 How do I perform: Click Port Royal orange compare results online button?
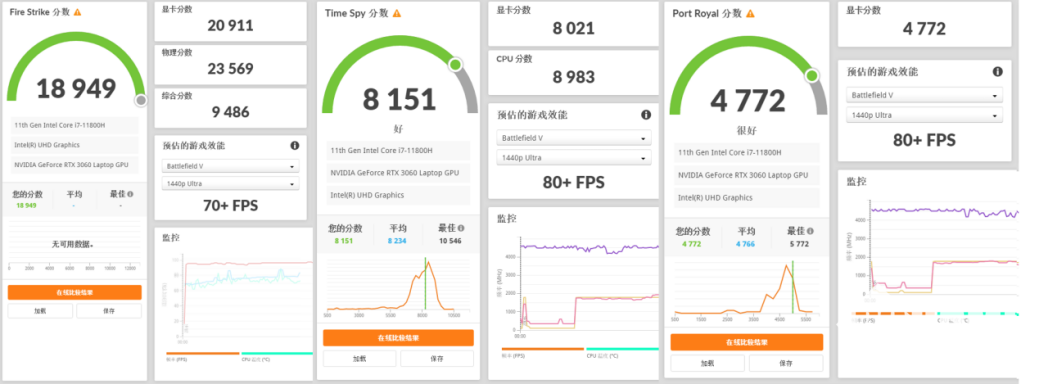point(747,342)
